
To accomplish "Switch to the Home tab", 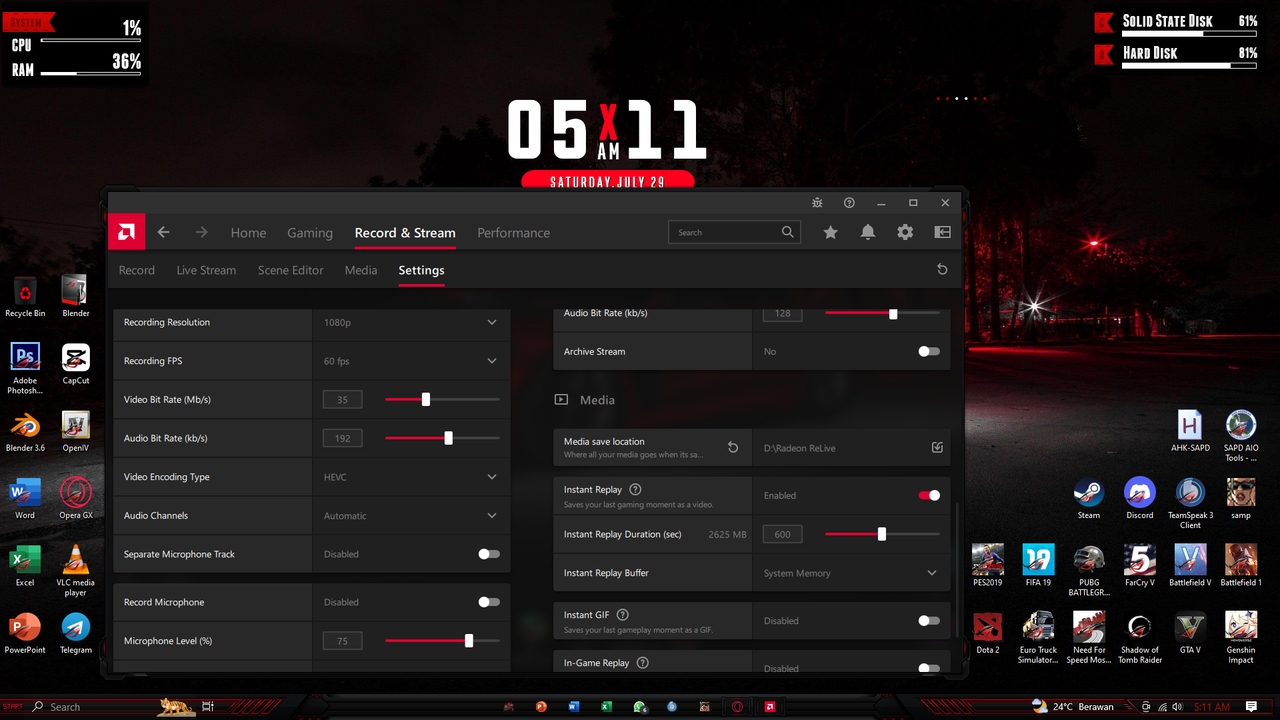I will pyautogui.click(x=248, y=233).
